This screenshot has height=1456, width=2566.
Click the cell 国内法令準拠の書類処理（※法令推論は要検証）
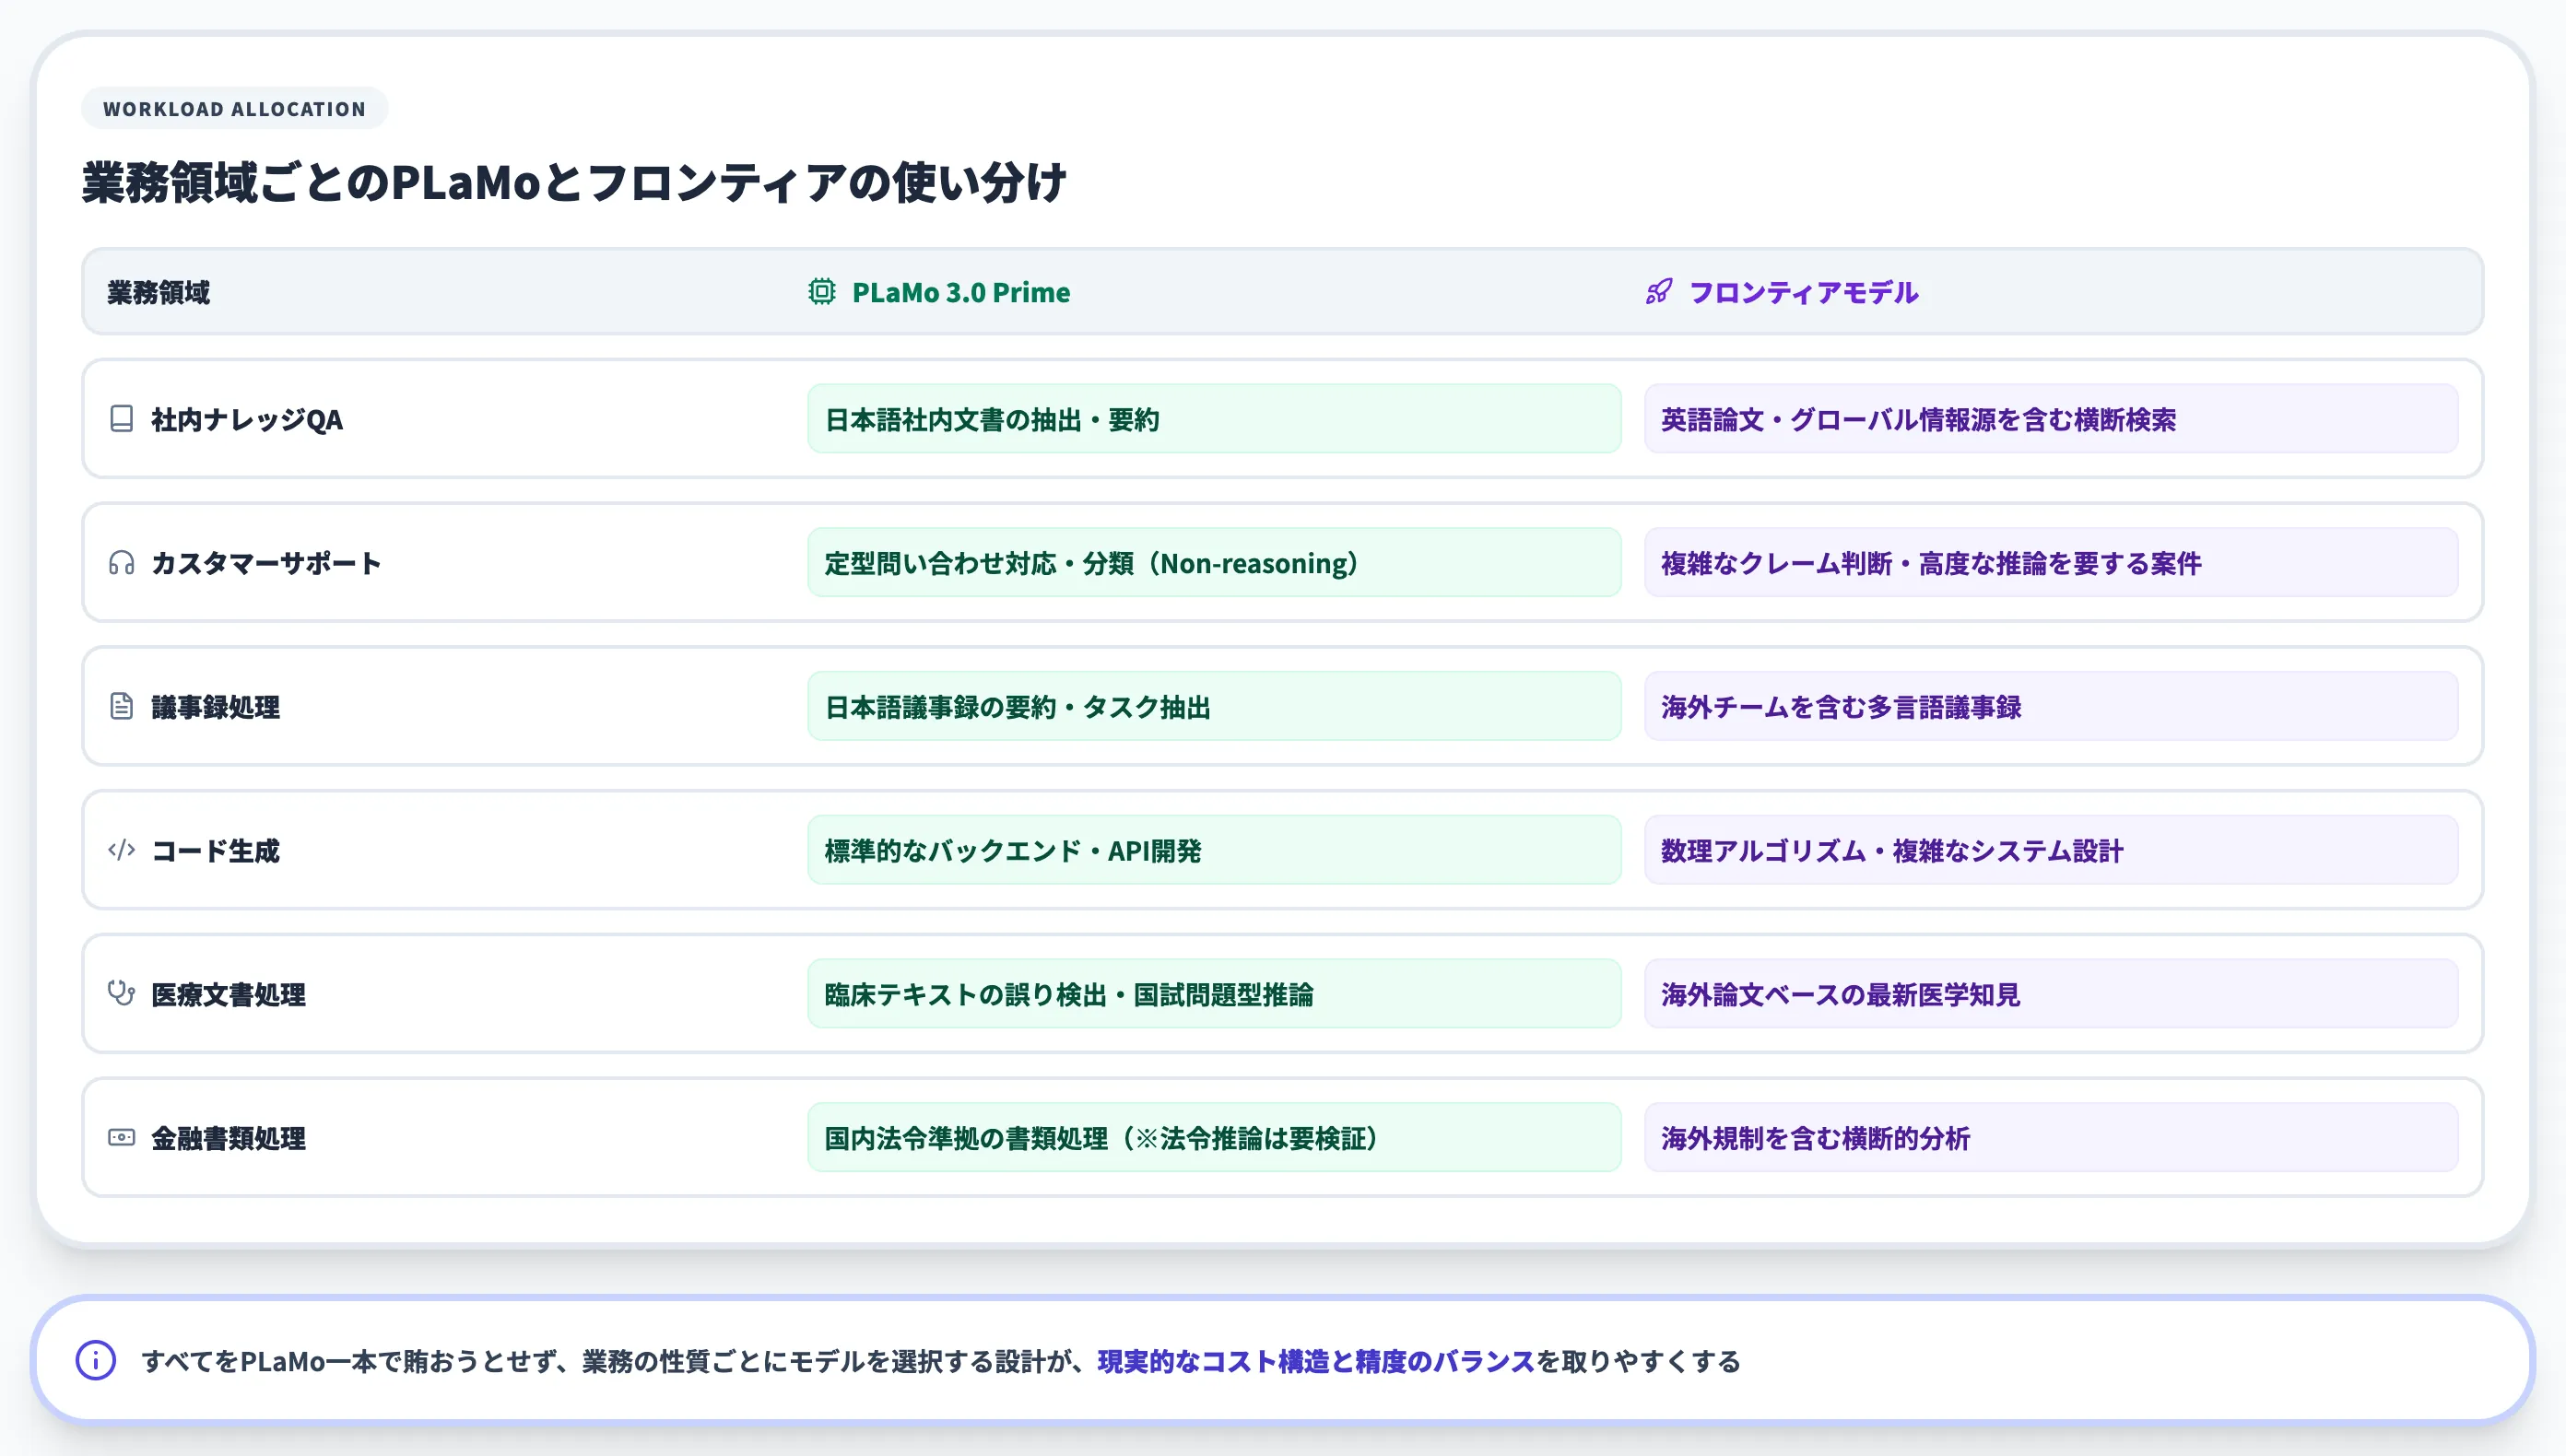pos(1214,1138)
